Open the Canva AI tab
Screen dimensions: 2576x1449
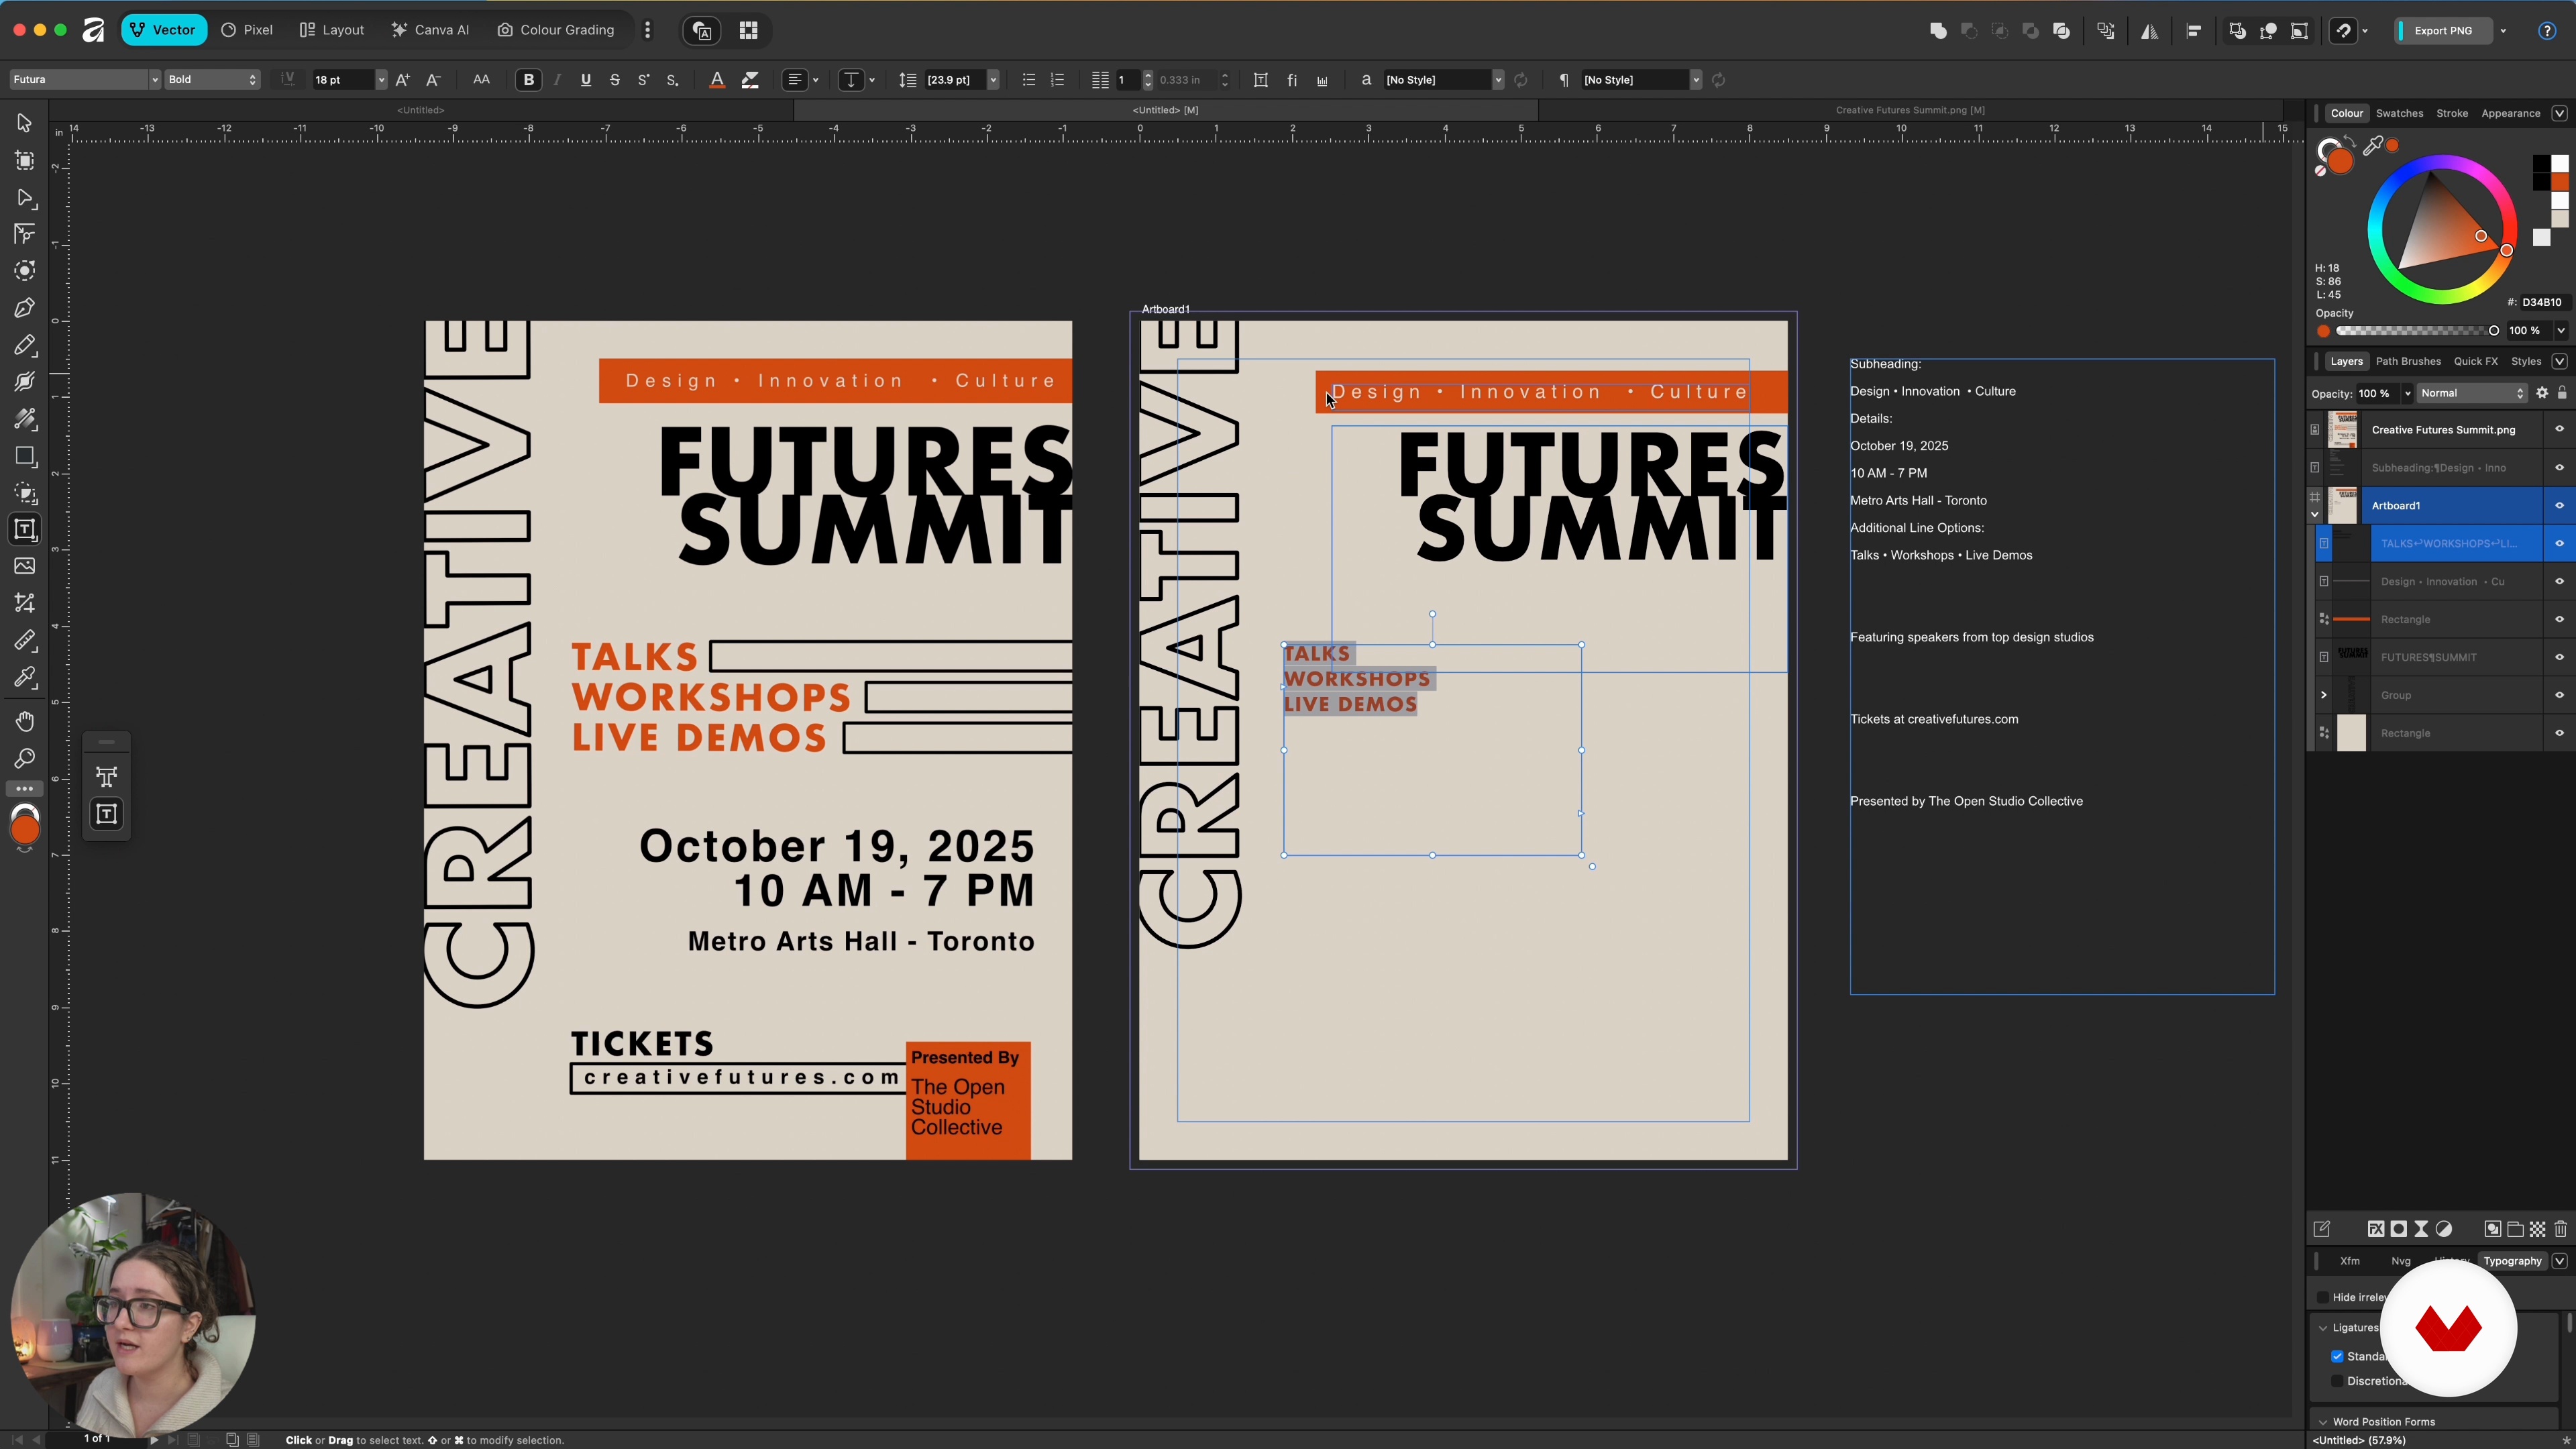[430, 30]
